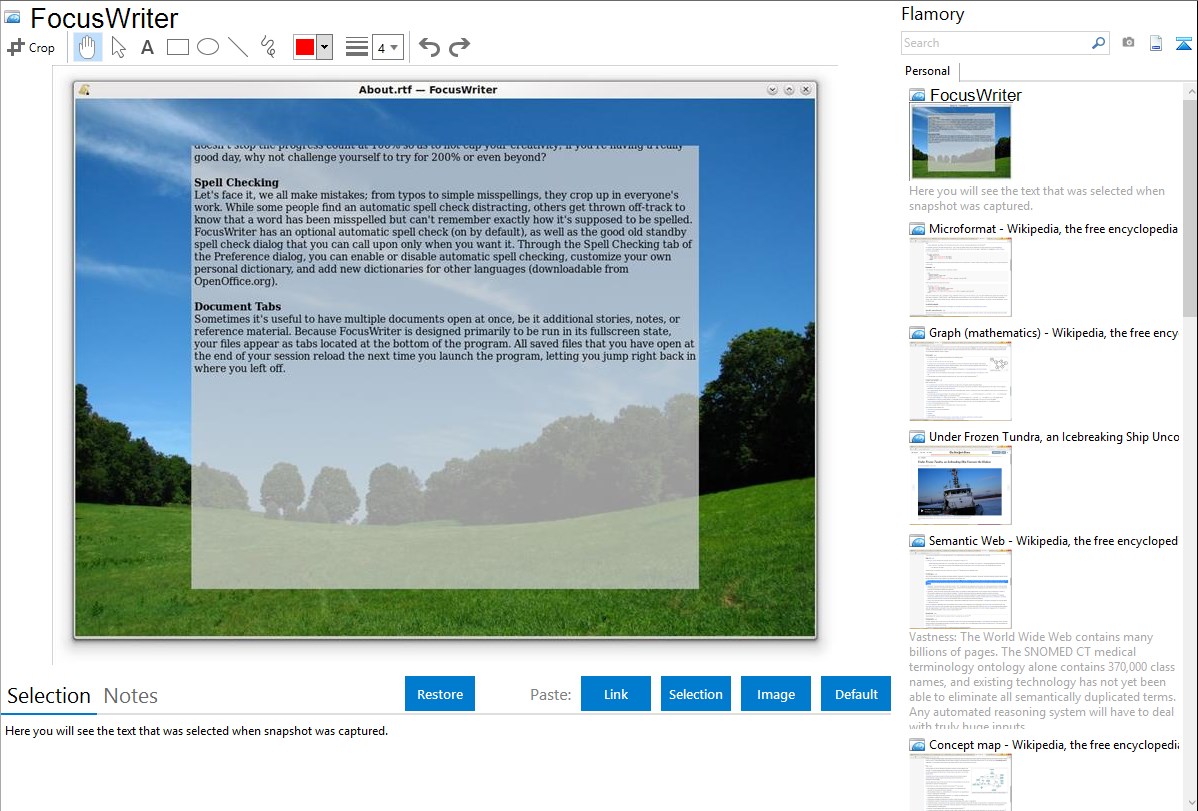Open the Graph (mathematics) snapshot title
Viewport: 1198px width, 811px height.
click(x=1053, y=333)
